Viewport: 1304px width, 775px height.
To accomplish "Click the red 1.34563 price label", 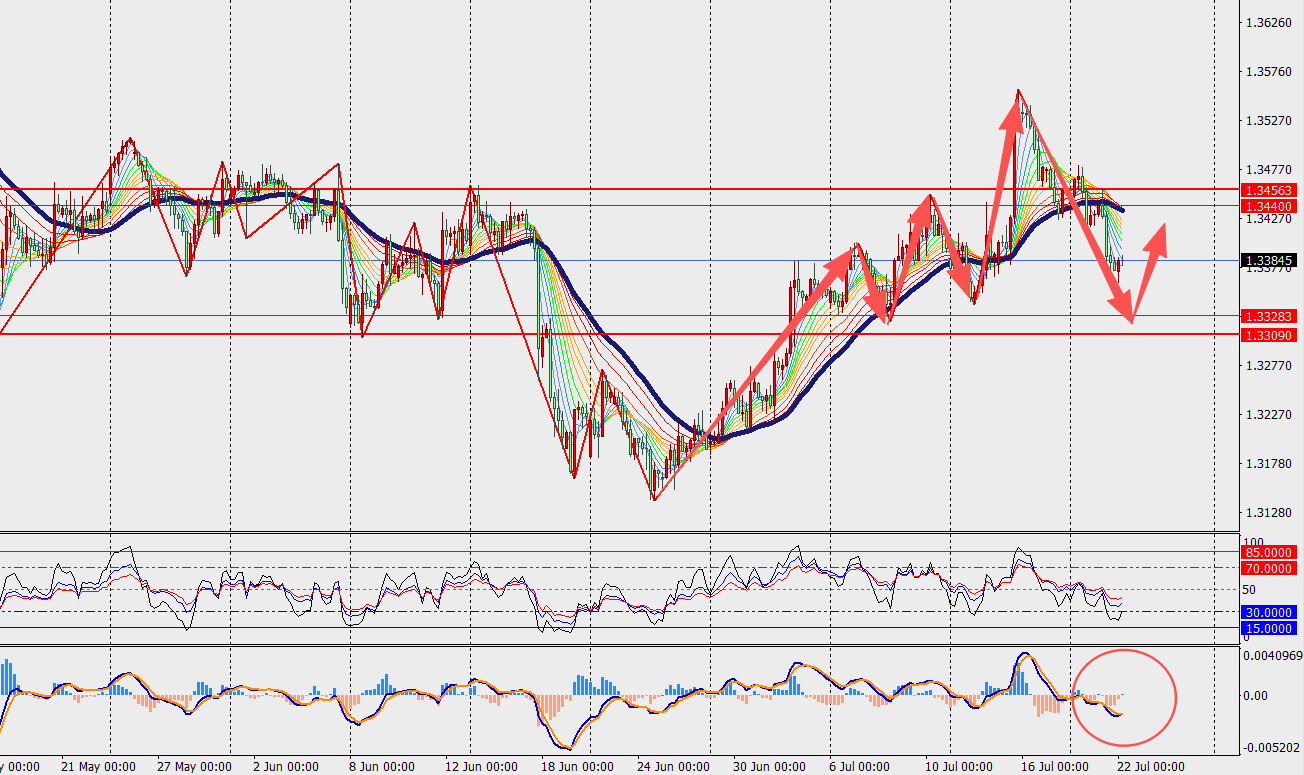I will [1269, 190].
